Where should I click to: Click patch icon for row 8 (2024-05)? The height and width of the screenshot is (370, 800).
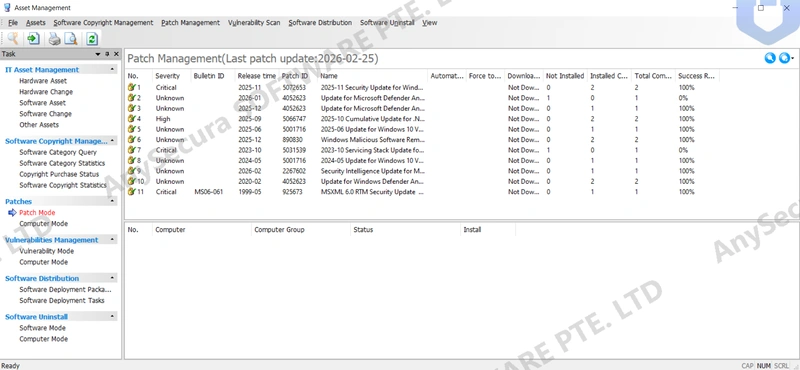coord(132,160)
